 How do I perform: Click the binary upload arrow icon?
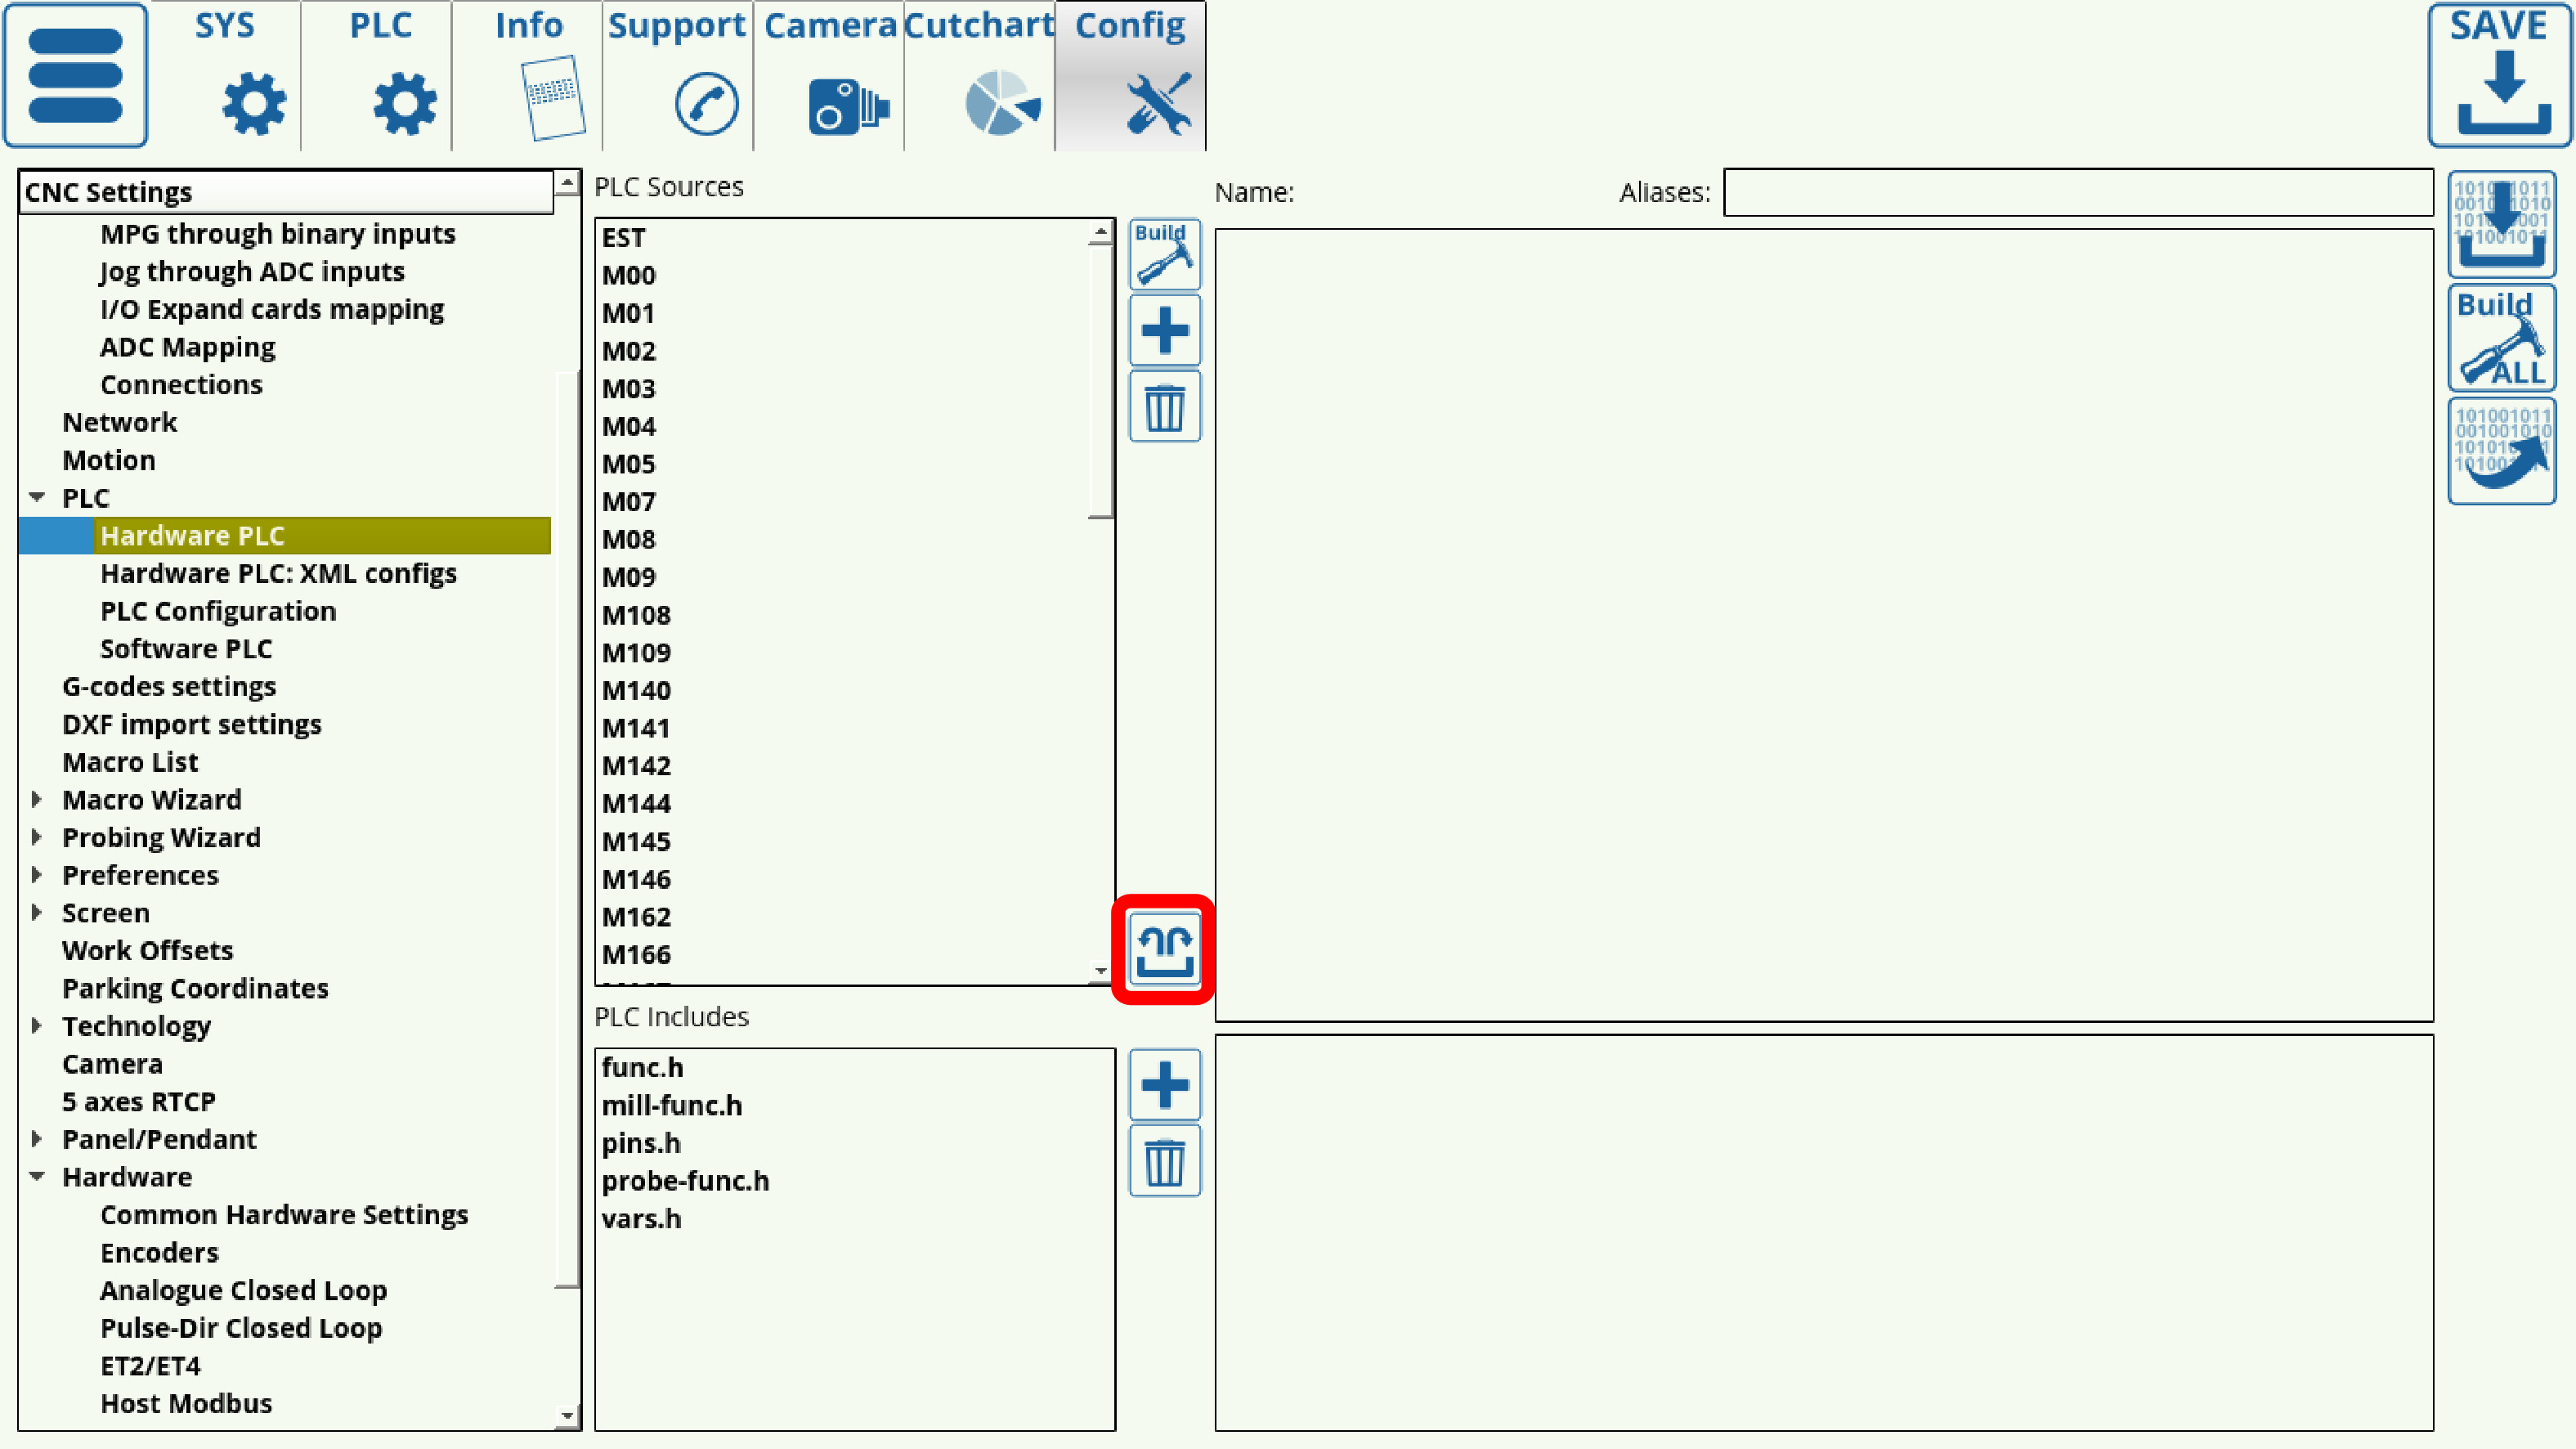pos(2500,451)
